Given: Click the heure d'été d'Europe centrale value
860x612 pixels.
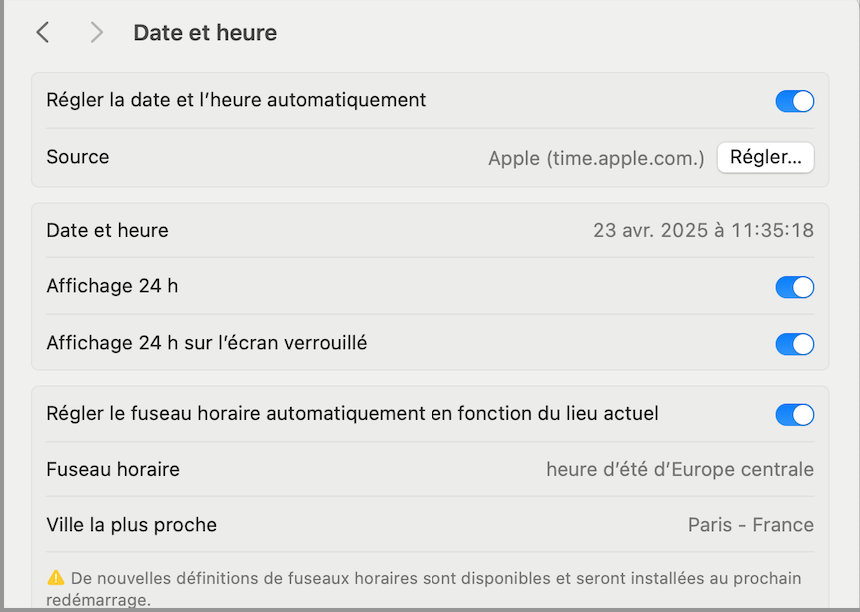Looking at the screenshot, I should pos(679,469).
